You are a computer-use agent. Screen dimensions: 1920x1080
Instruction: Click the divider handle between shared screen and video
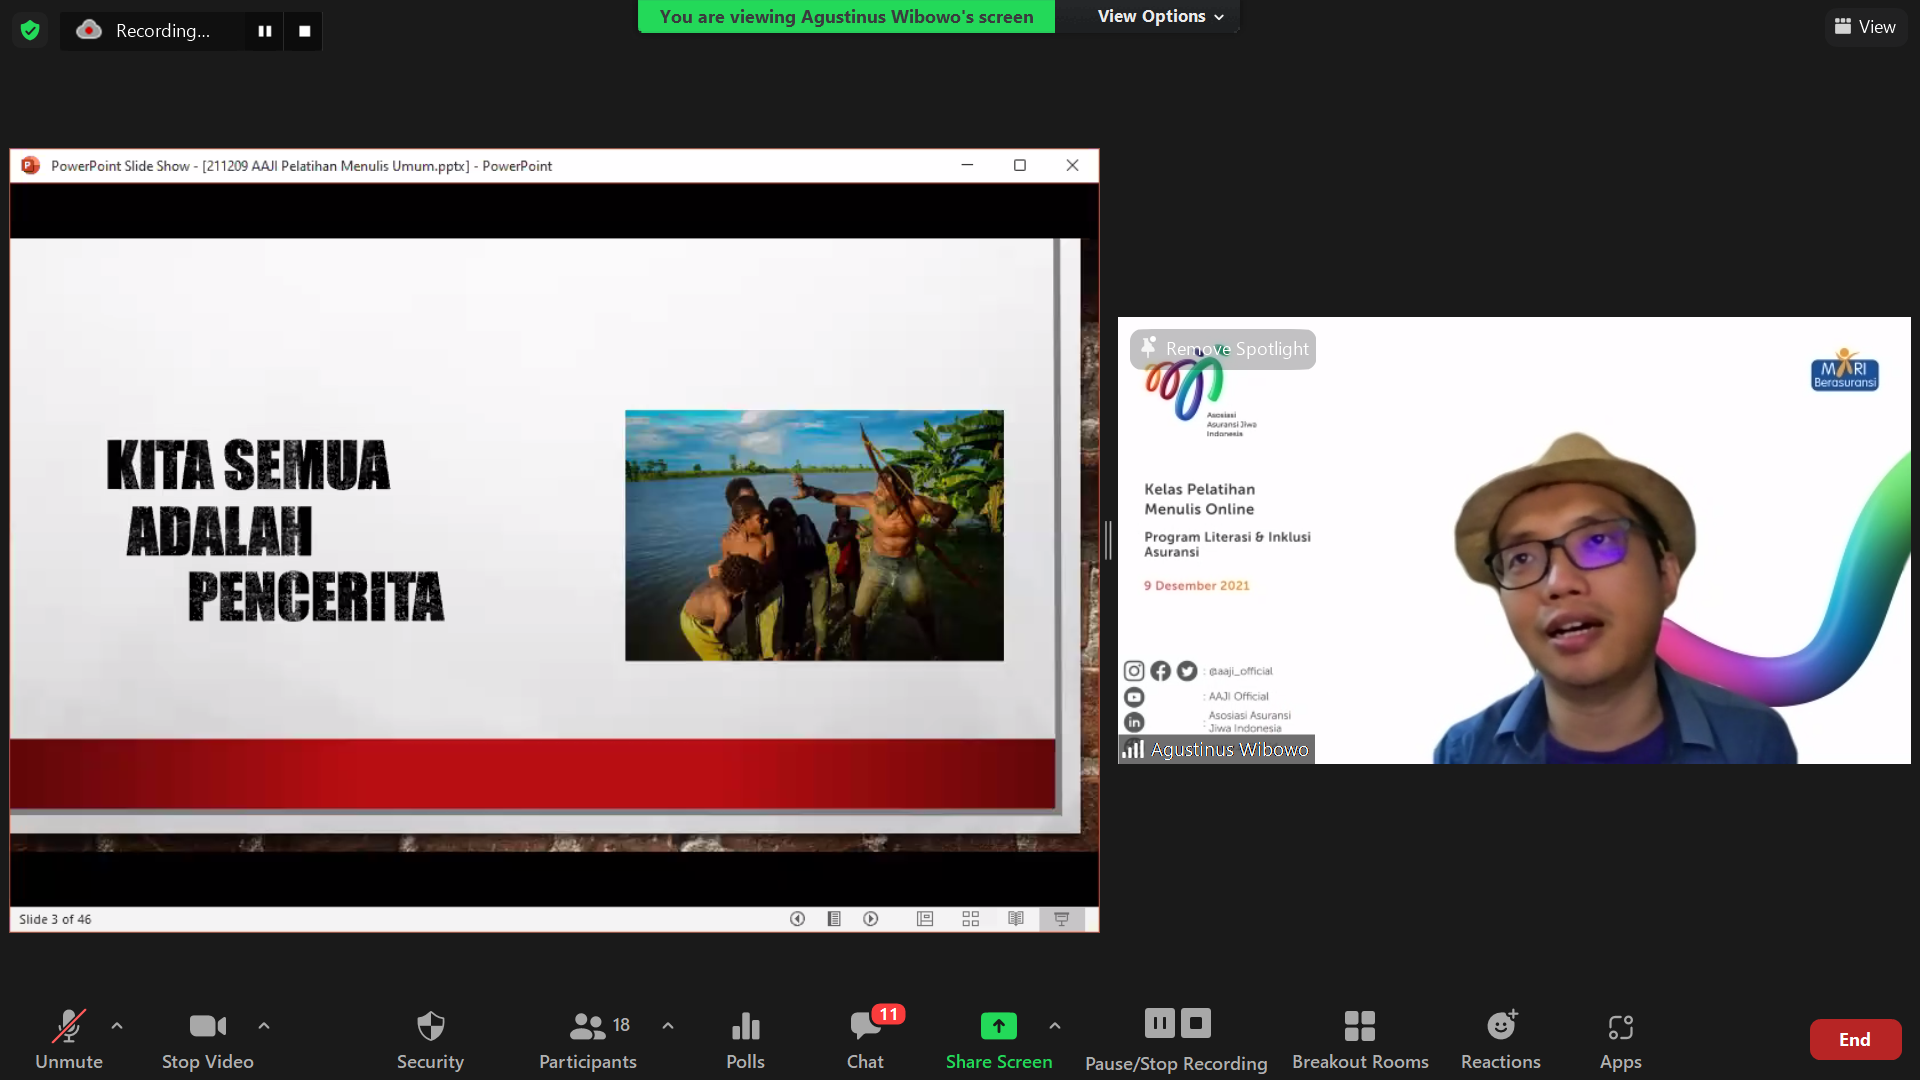pos(1108,540)
